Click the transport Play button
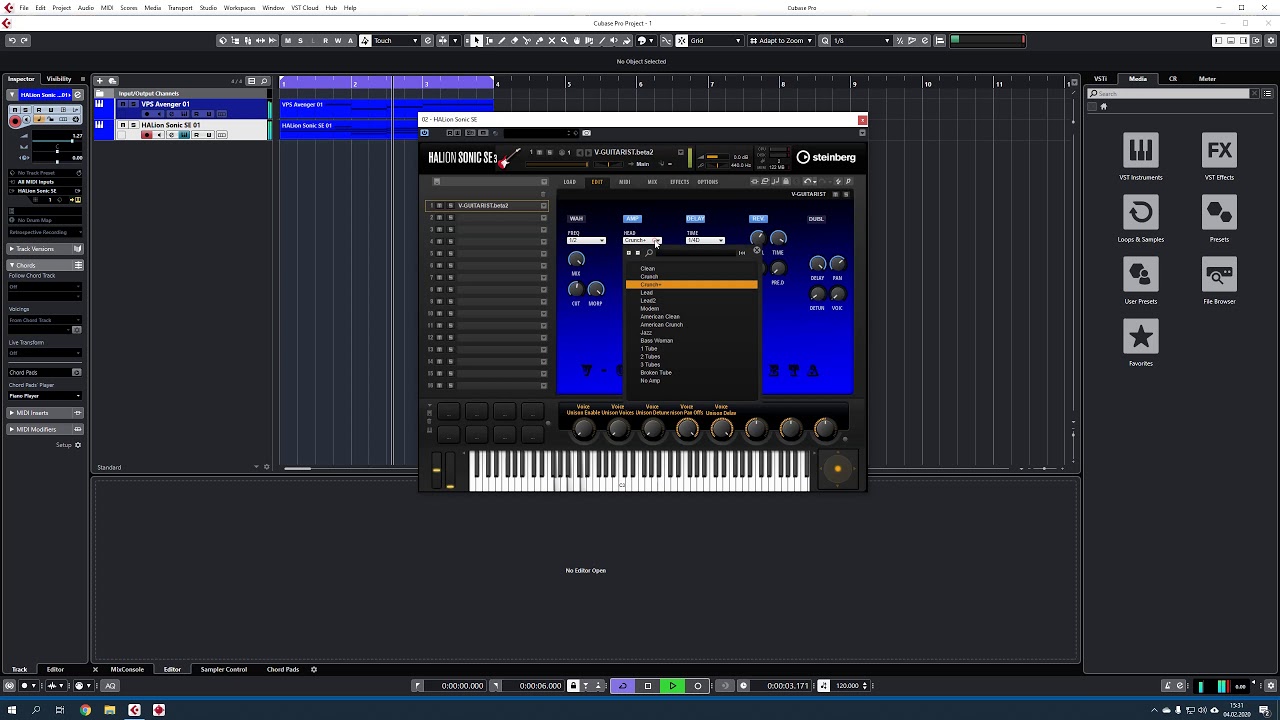The height and width of the screenshot is (720, 1280). [x=672, y=686]
